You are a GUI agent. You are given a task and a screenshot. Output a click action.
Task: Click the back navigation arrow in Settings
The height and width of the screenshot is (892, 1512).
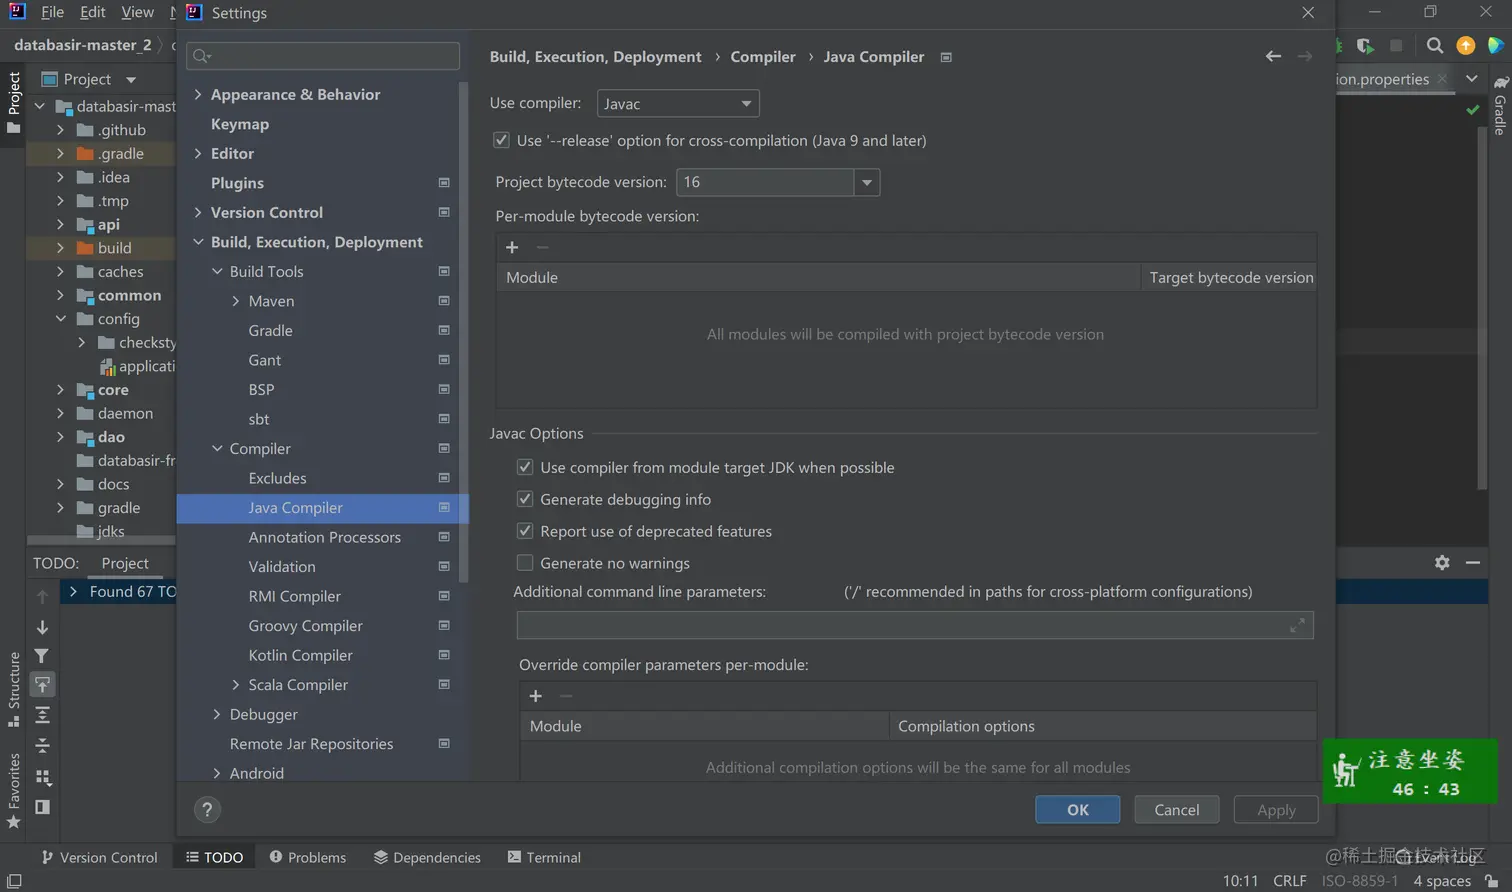[1273, 57]
